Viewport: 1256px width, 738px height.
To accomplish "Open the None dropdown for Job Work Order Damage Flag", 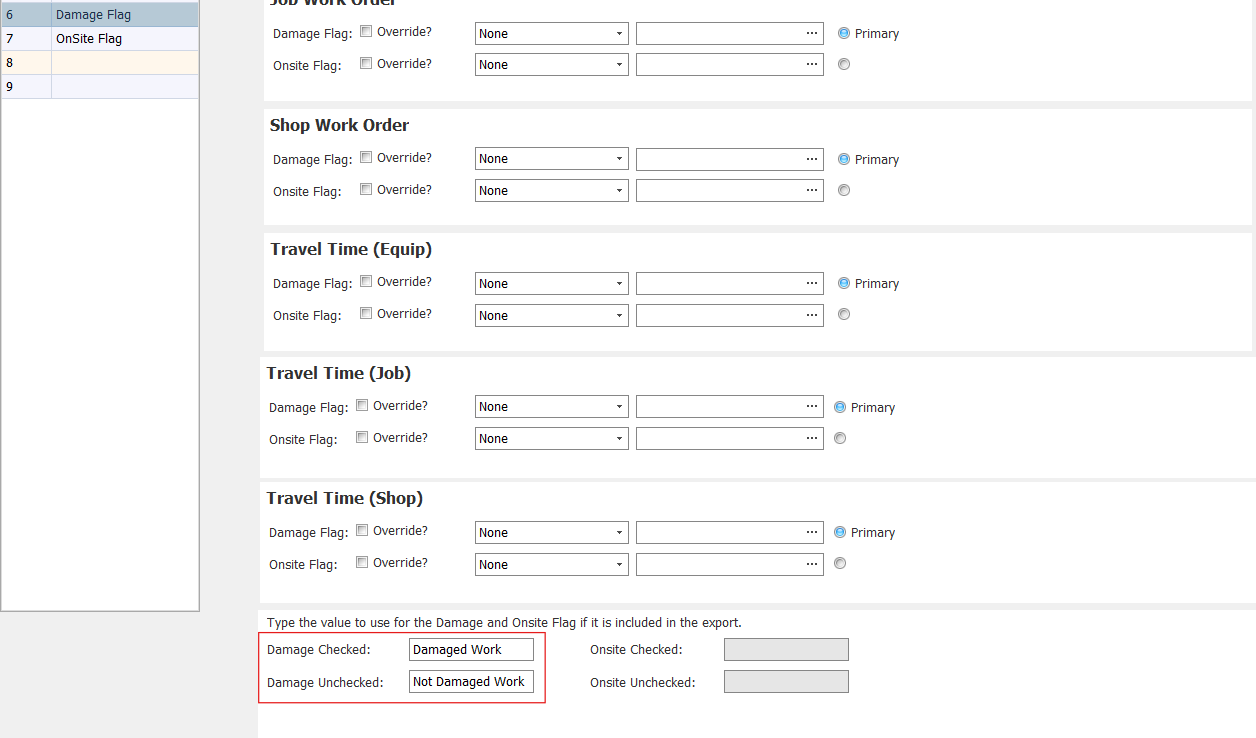I will click(618, 33).
